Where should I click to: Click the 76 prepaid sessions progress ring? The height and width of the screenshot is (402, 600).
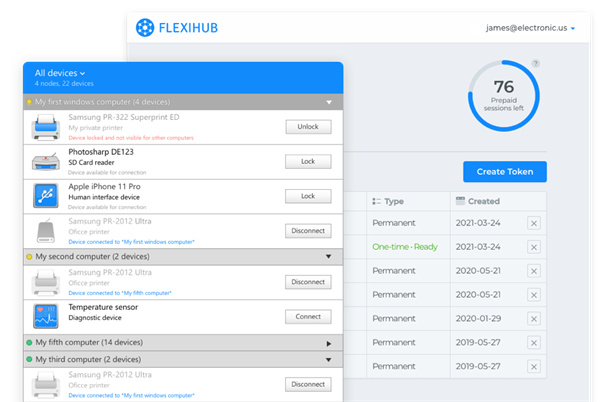503,96
